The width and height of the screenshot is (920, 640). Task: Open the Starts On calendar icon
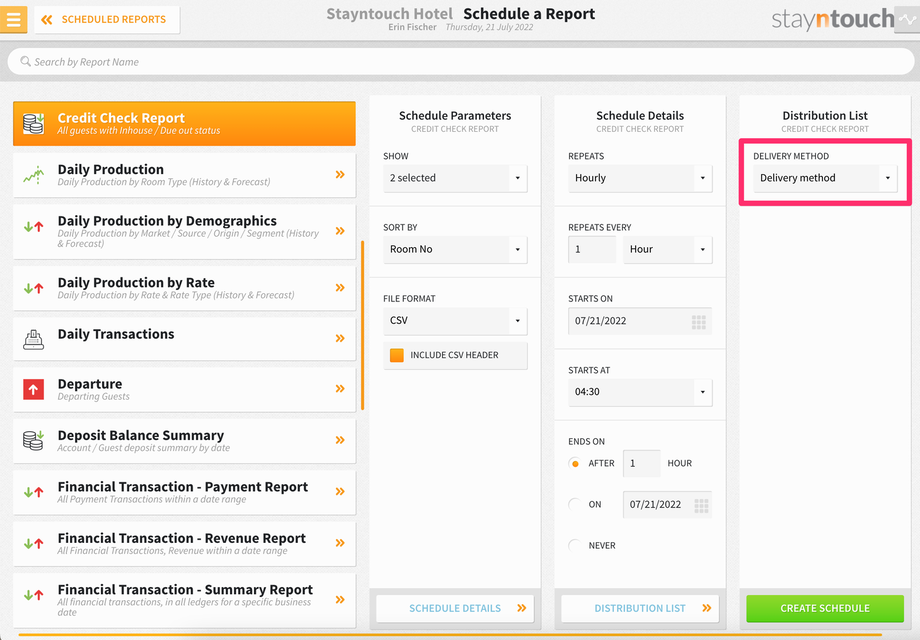pos(698,321)
